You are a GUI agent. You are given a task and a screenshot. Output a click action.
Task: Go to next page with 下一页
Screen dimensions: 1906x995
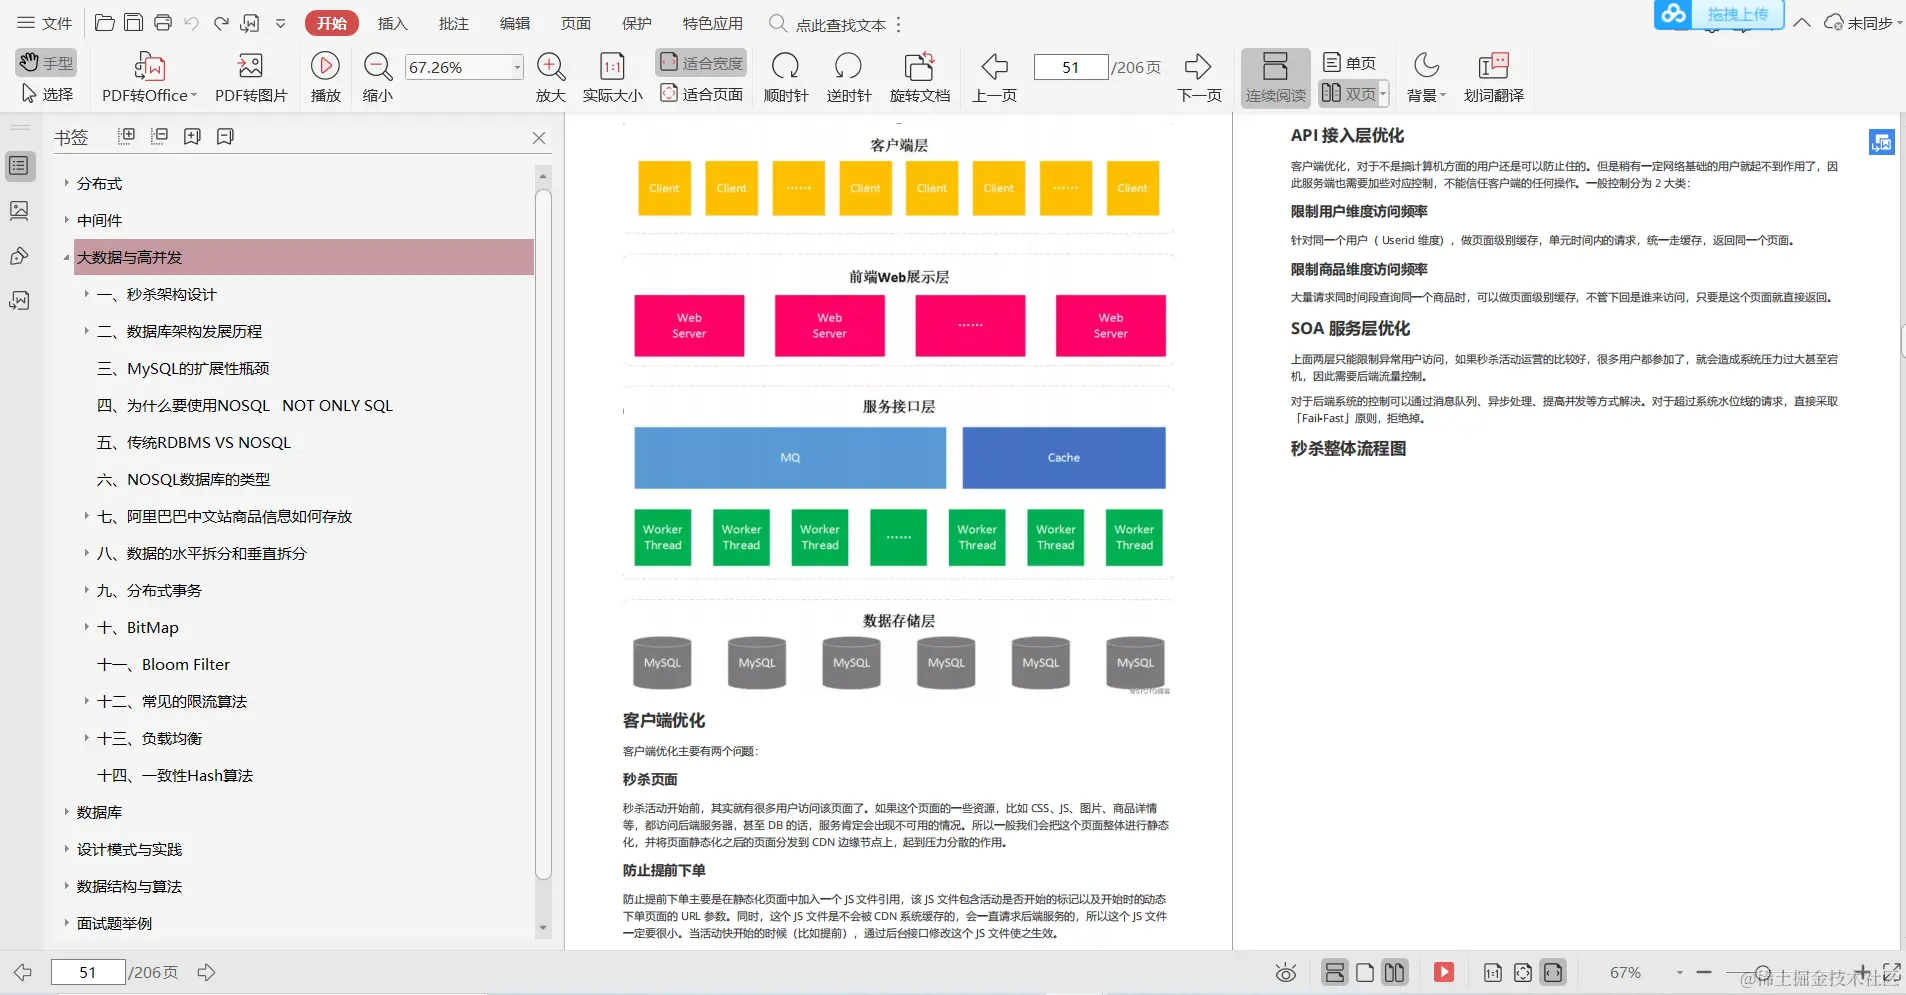click(1198, 77)
